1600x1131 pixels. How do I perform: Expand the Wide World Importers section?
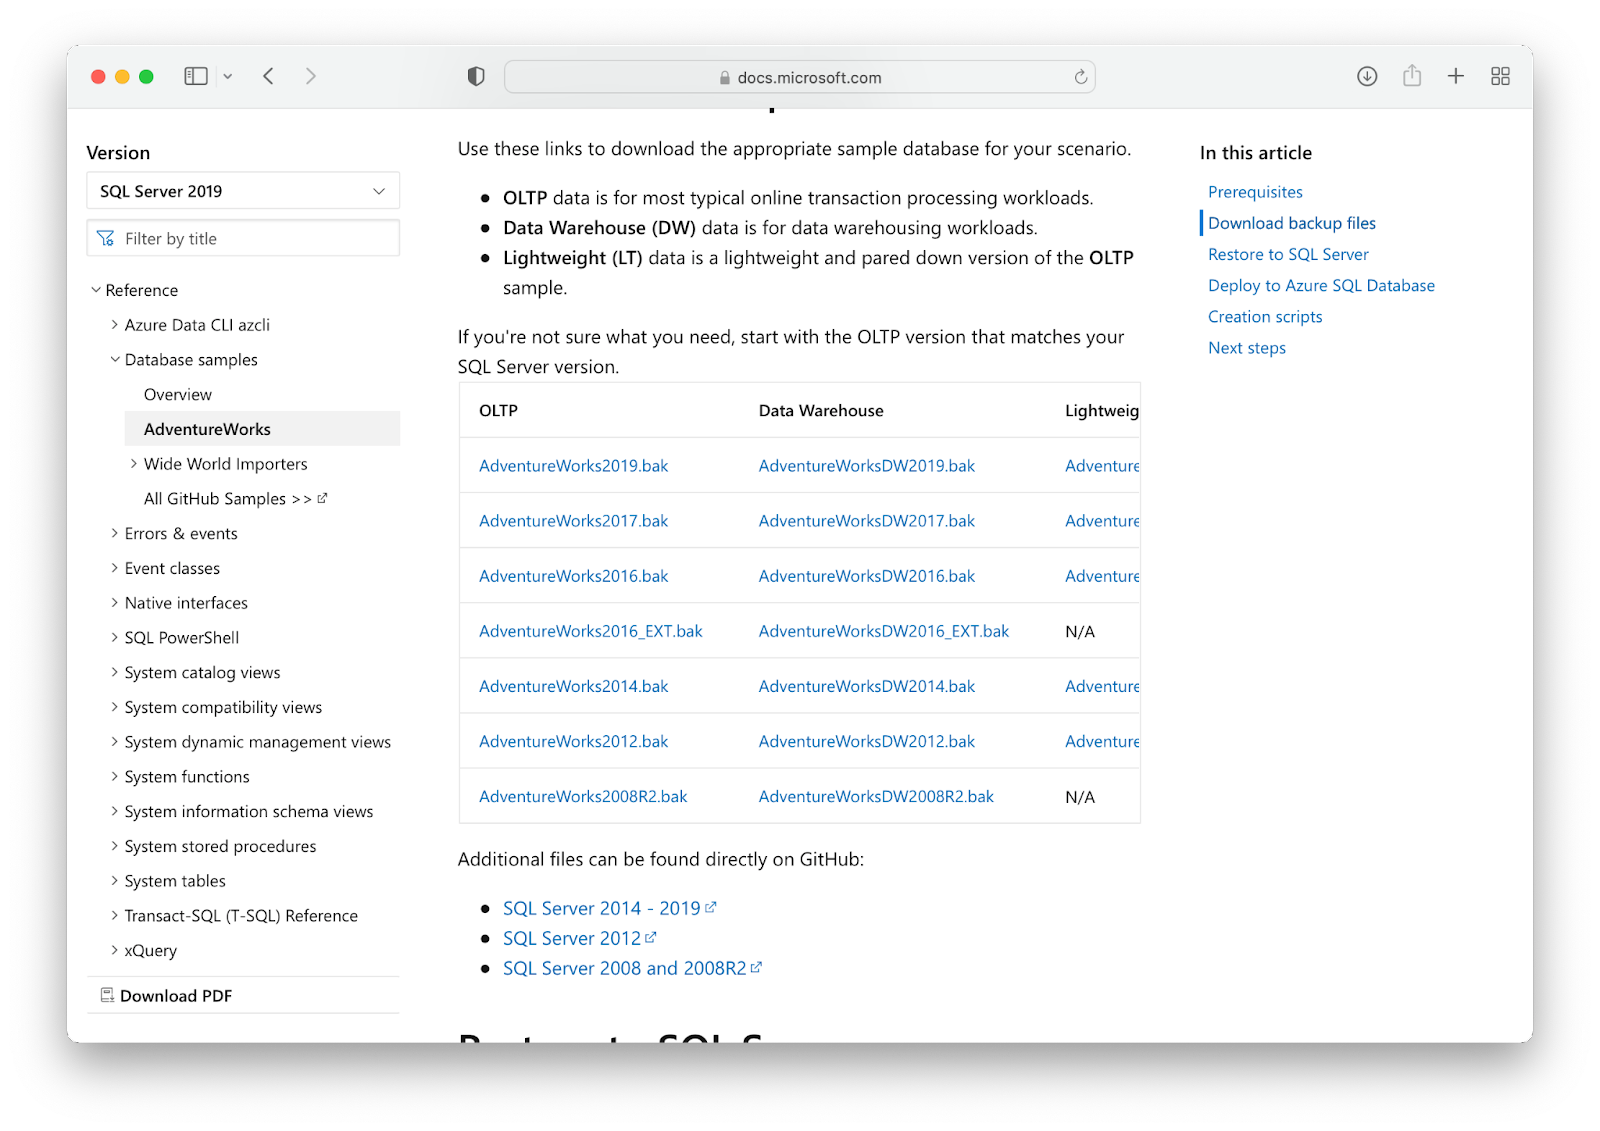[x=134, y=463]
